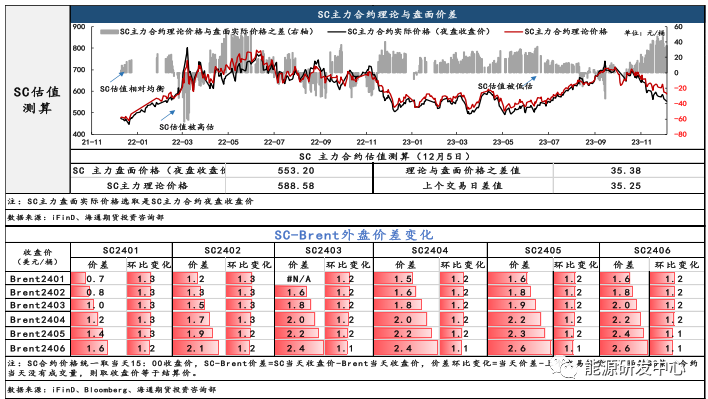The height and width of the screenshot is (399, 708).
Task: Click the red theoretical price legend line
Action: 514,32
